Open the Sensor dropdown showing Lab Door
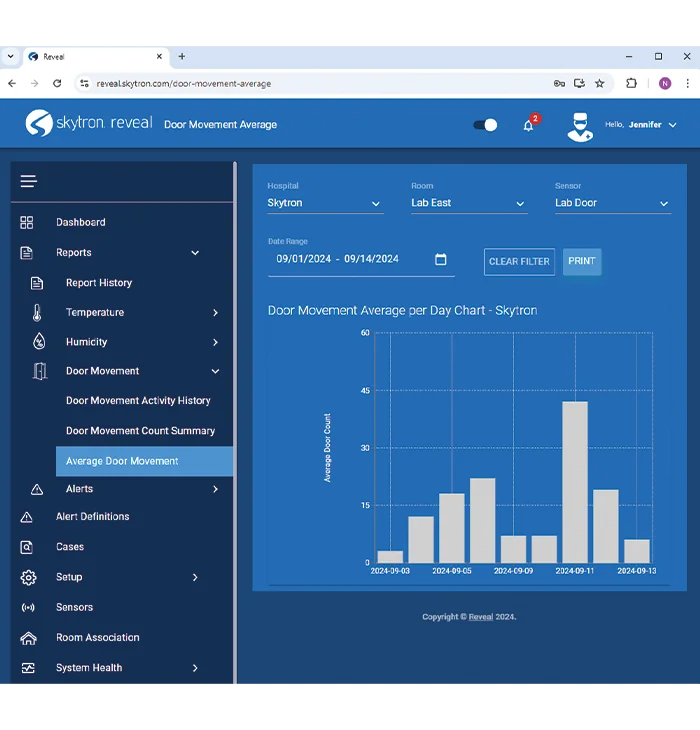700x730 pixels. pyautogui.click(x=612, y=203)
